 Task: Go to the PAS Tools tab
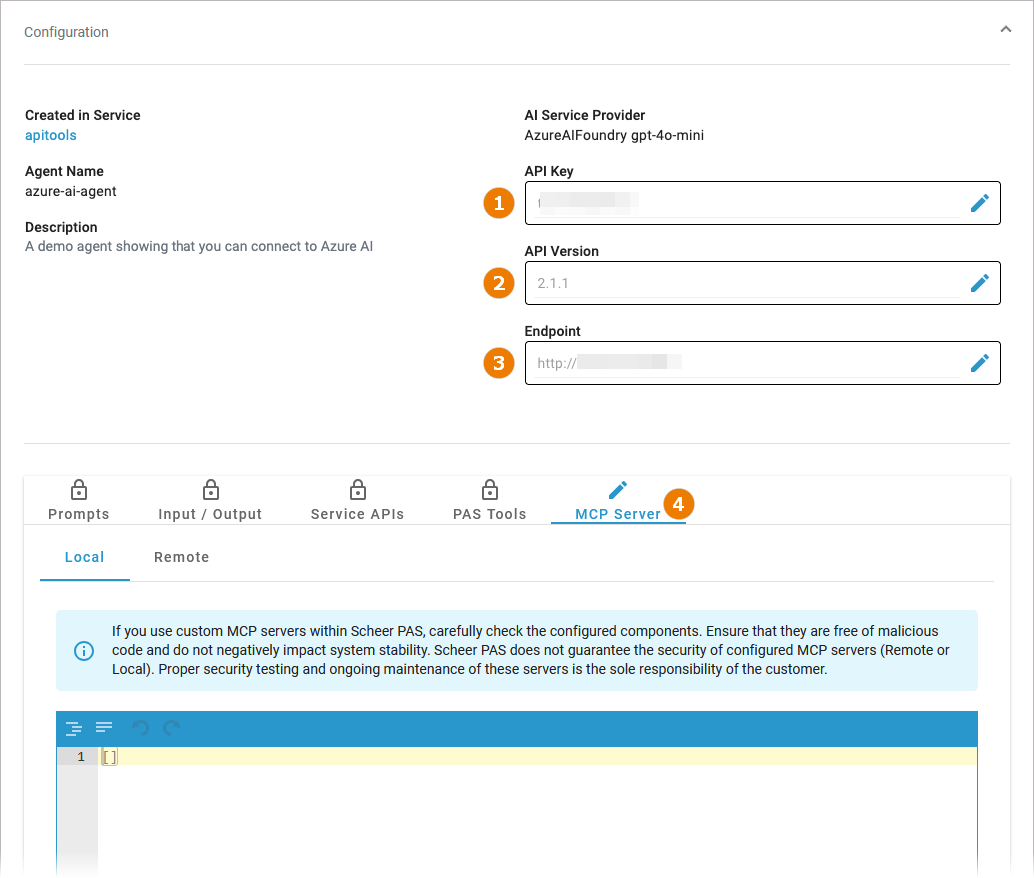pyautogui.click(x=489, y=501)
